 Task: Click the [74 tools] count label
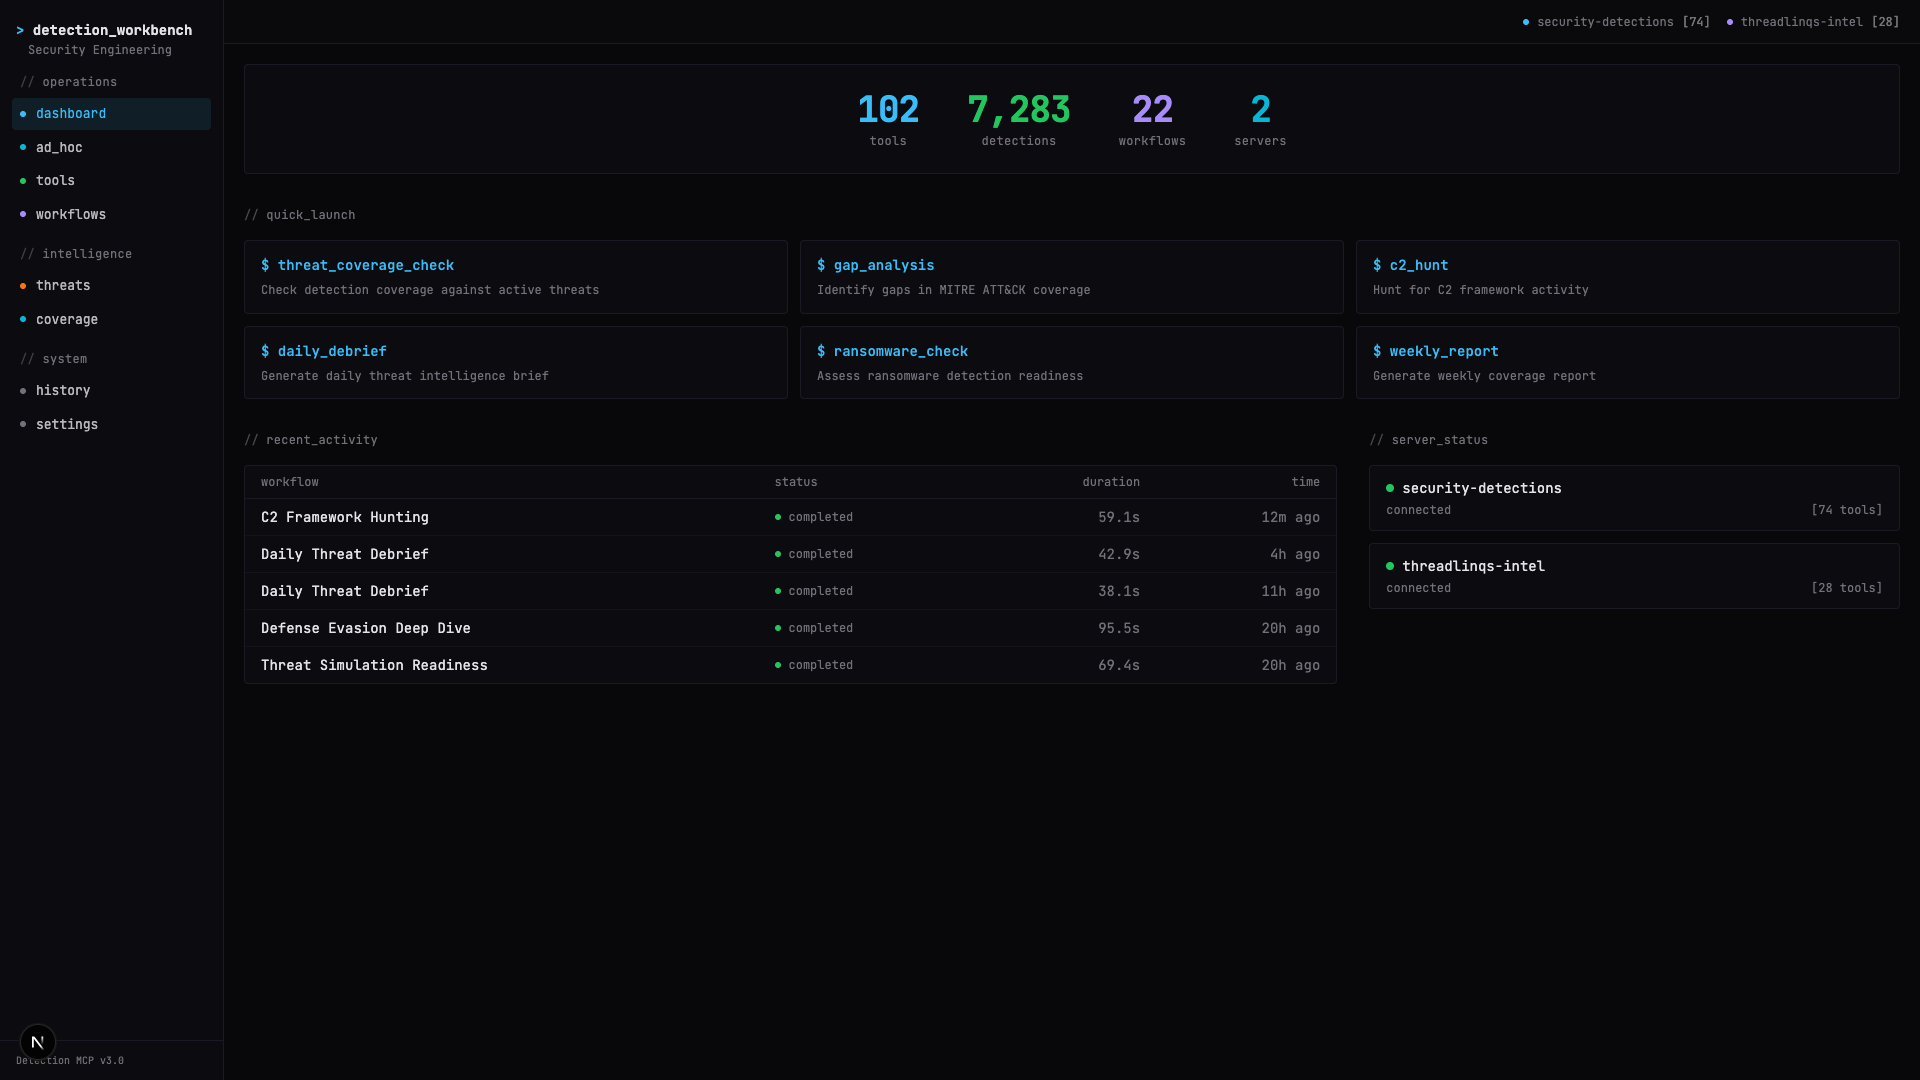click(1846, 511)
